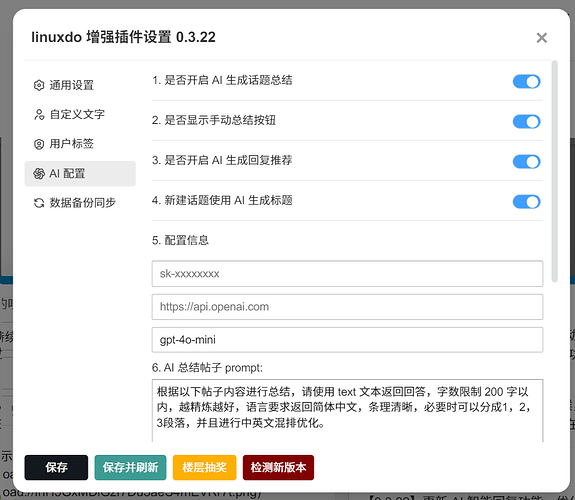Image resolution: width=575 pixels, height=500 pixels.
Task: Focus the sk-xxxxxxxx API key field
Action: coord(347,274)
